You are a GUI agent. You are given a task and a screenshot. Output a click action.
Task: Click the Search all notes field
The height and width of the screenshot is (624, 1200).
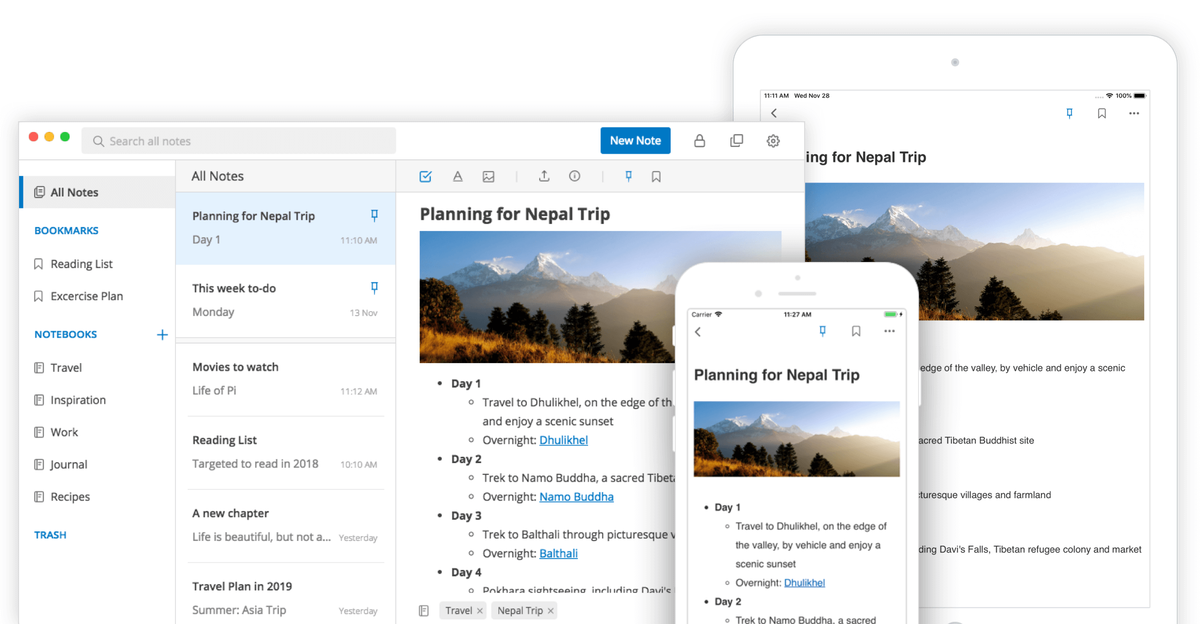click(x=240, y=141)
